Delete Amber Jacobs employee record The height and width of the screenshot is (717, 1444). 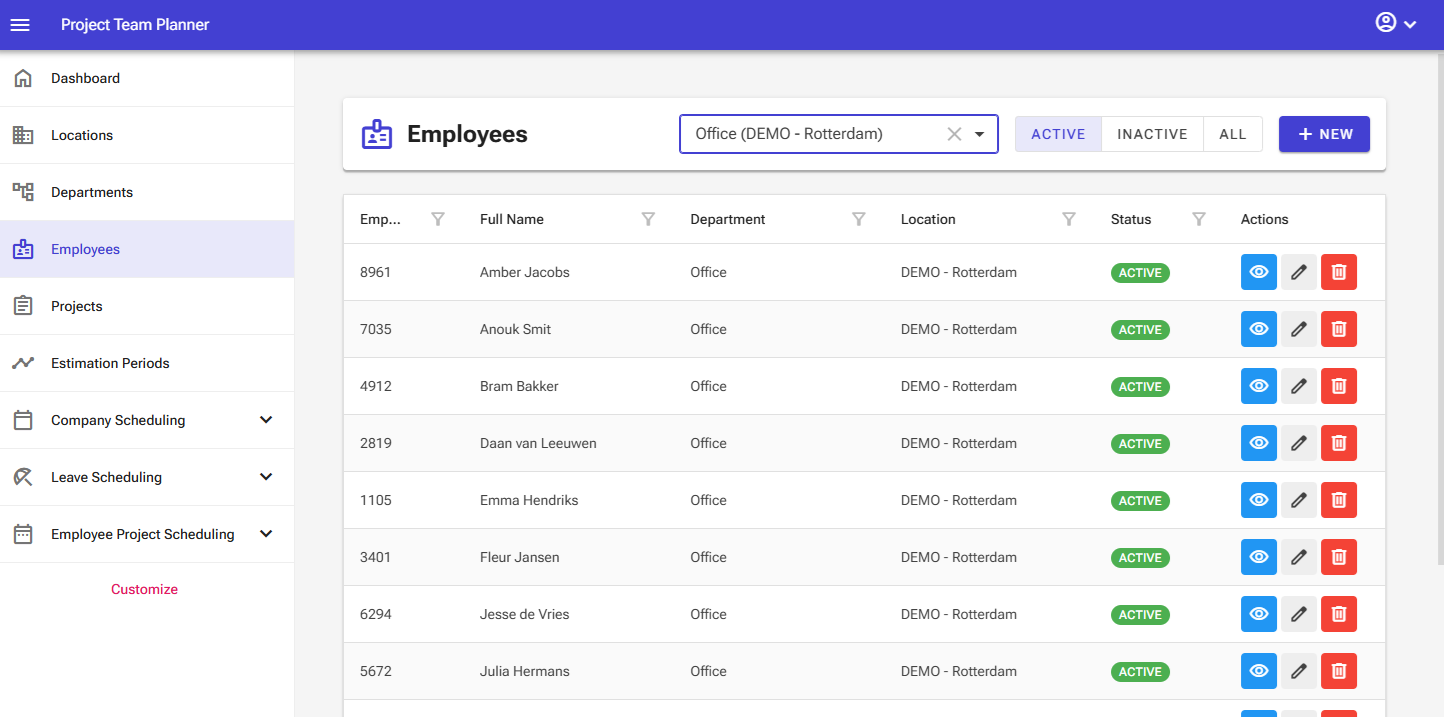[x=1339, y=272]
